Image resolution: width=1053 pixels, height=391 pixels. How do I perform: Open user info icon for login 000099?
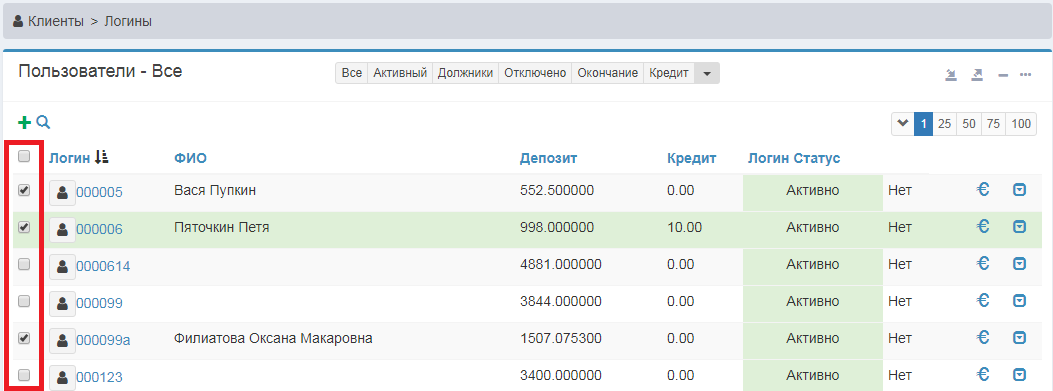pyautogui.click(x=62, y=304)
